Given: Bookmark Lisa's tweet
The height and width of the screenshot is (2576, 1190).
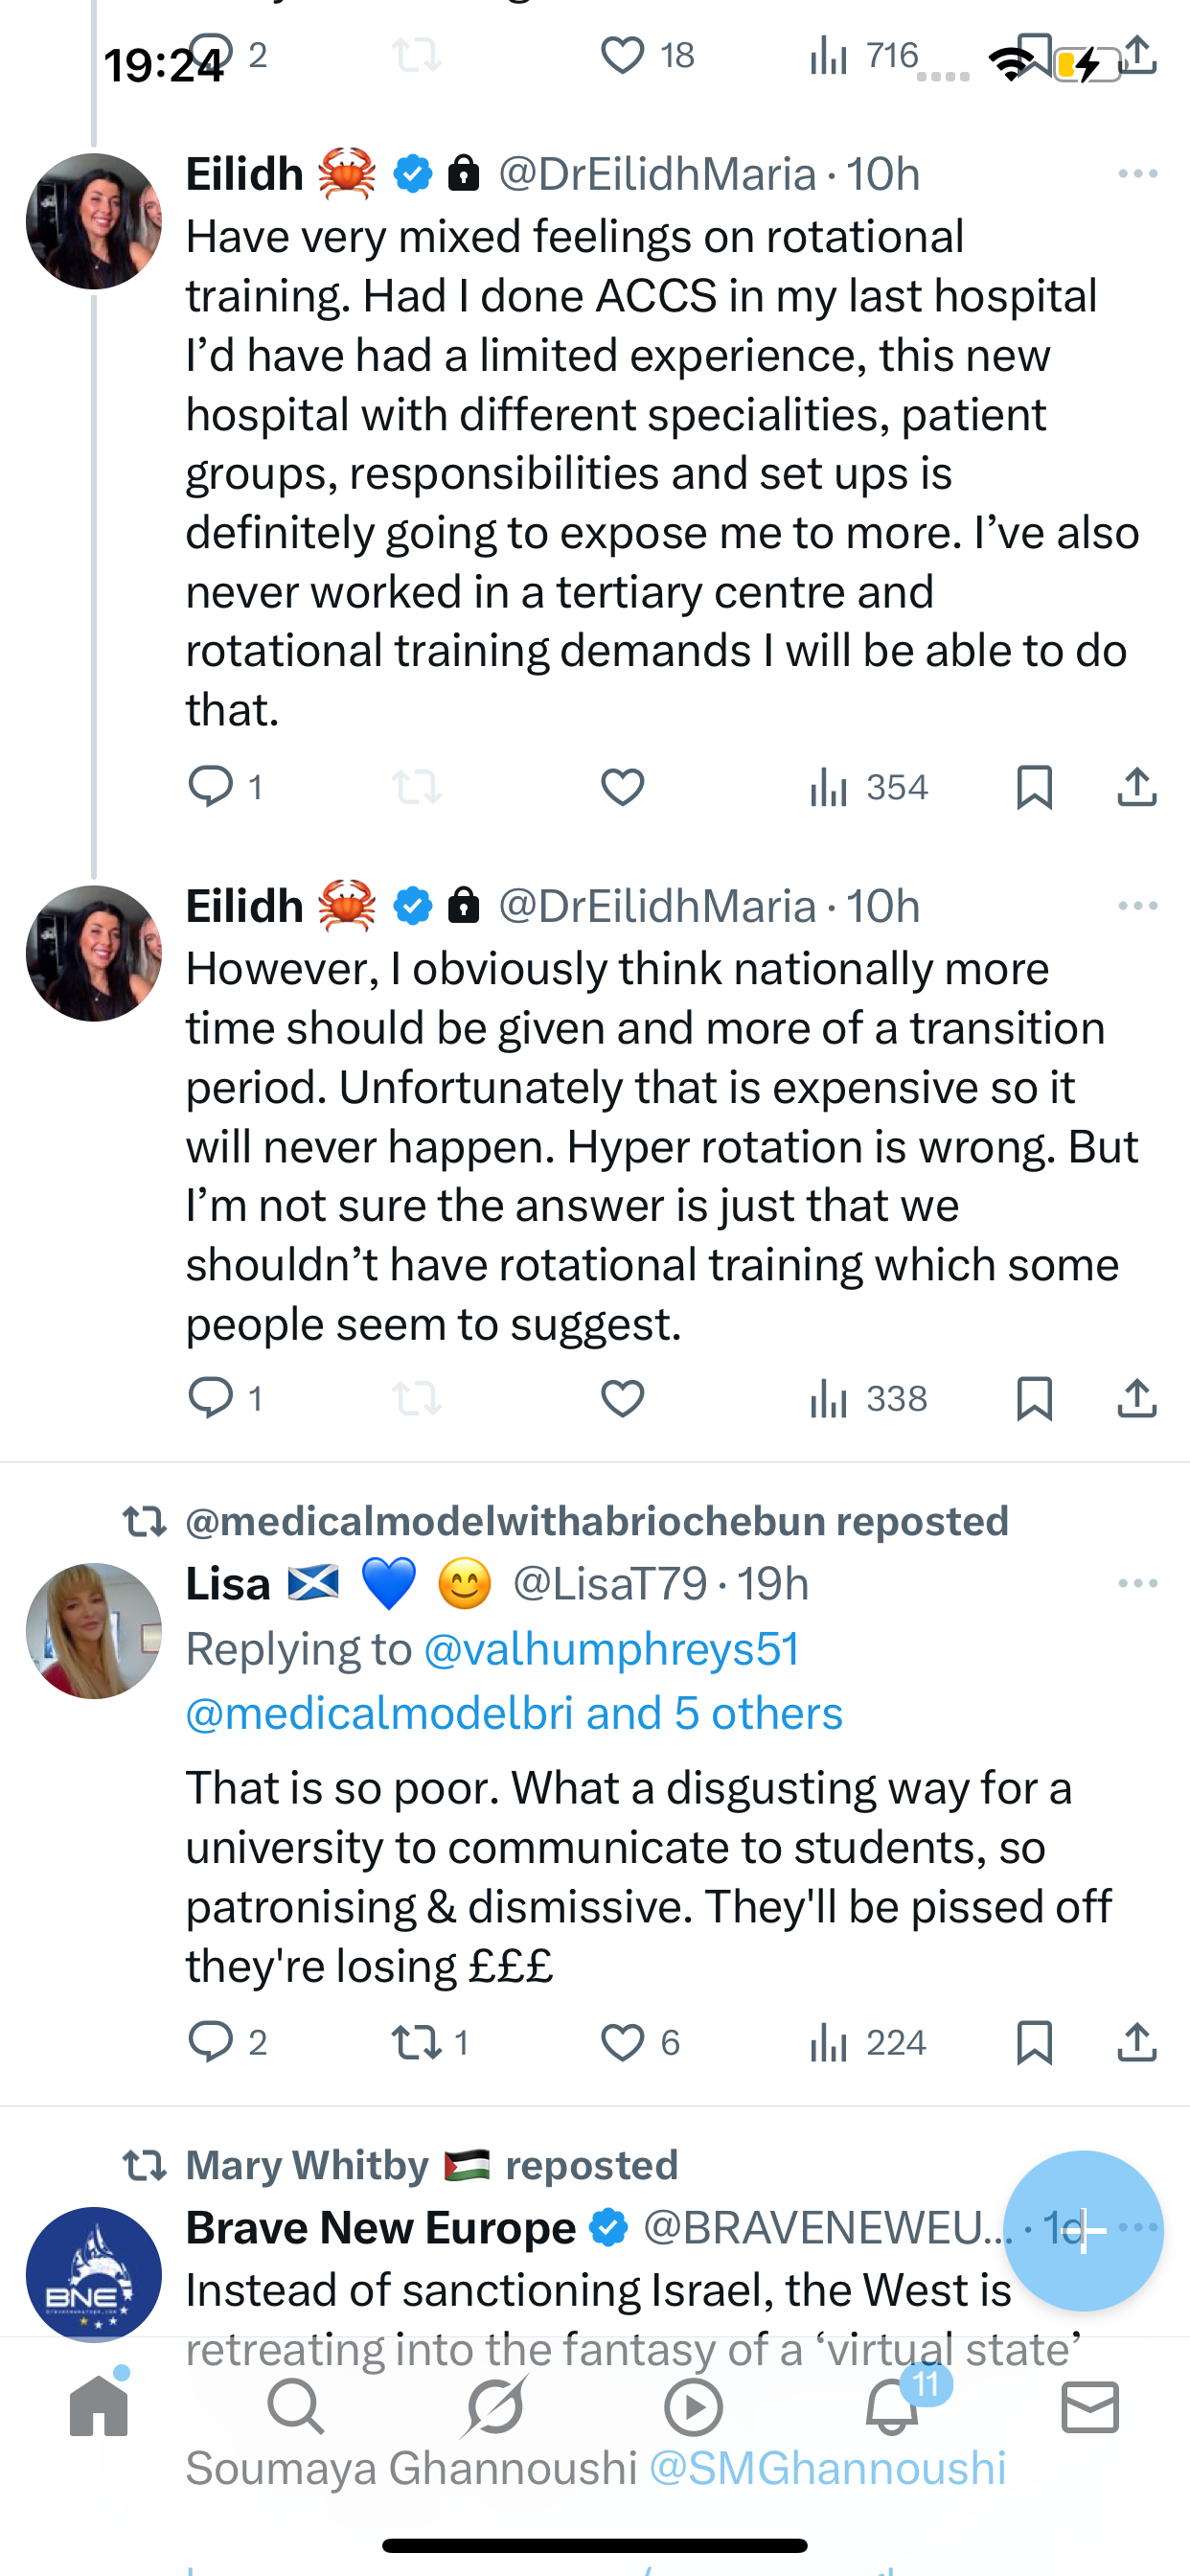Looking at the screenshot, I should pos(1033,2042).
